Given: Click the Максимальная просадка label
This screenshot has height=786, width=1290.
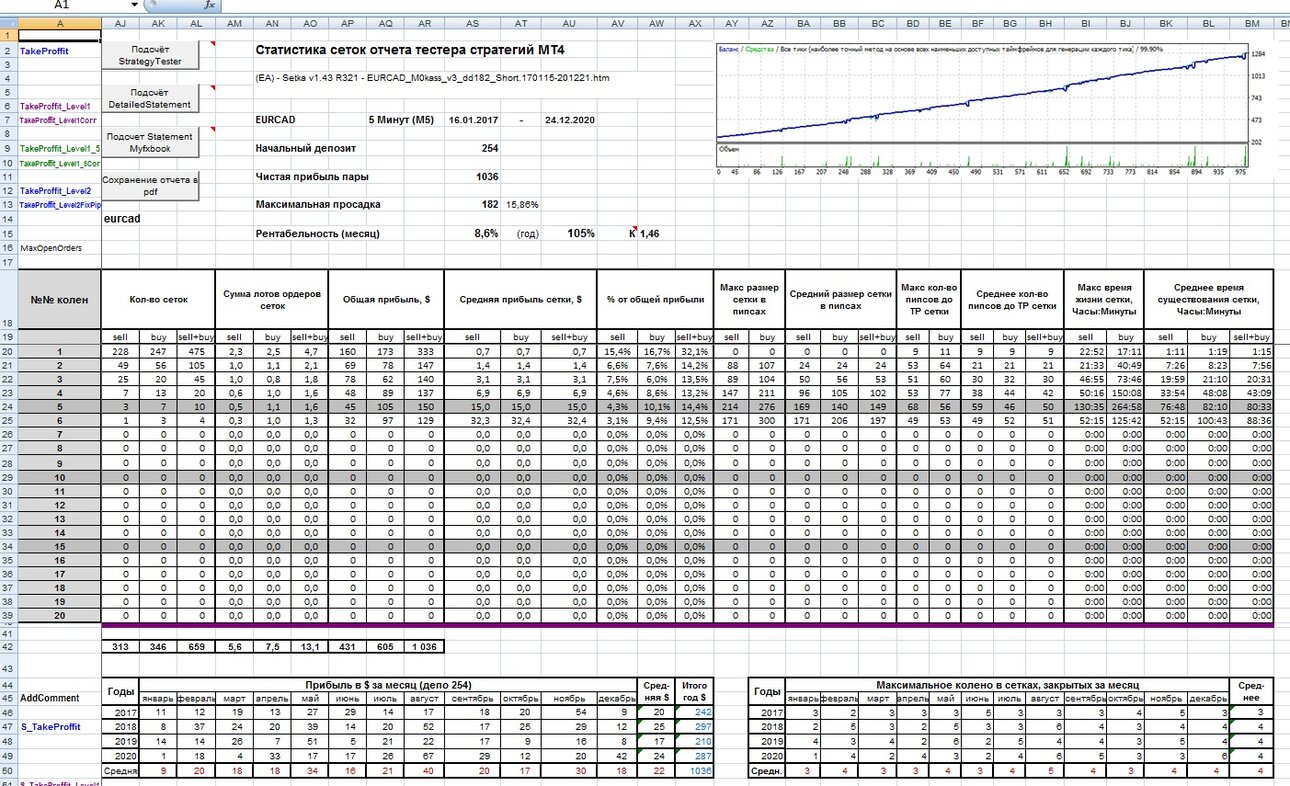Looking at the screenshot, I should point(318,204).
